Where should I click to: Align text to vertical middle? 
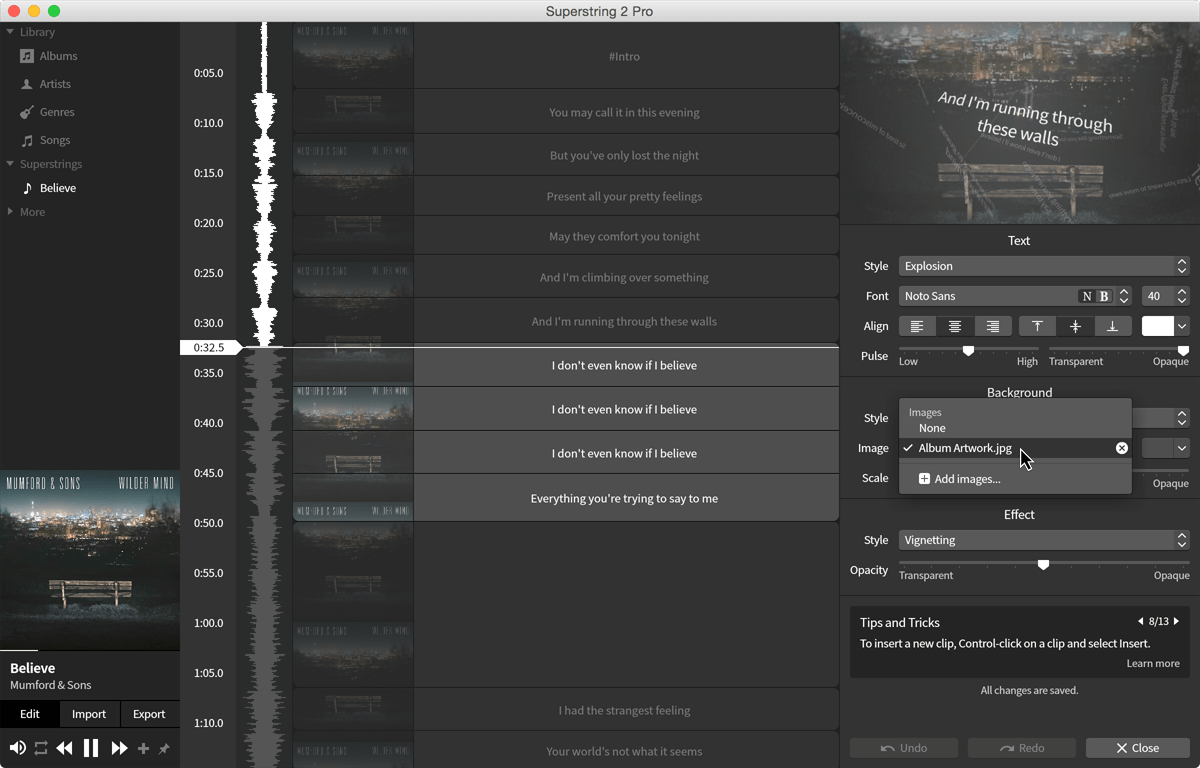tap(1075, 326)
